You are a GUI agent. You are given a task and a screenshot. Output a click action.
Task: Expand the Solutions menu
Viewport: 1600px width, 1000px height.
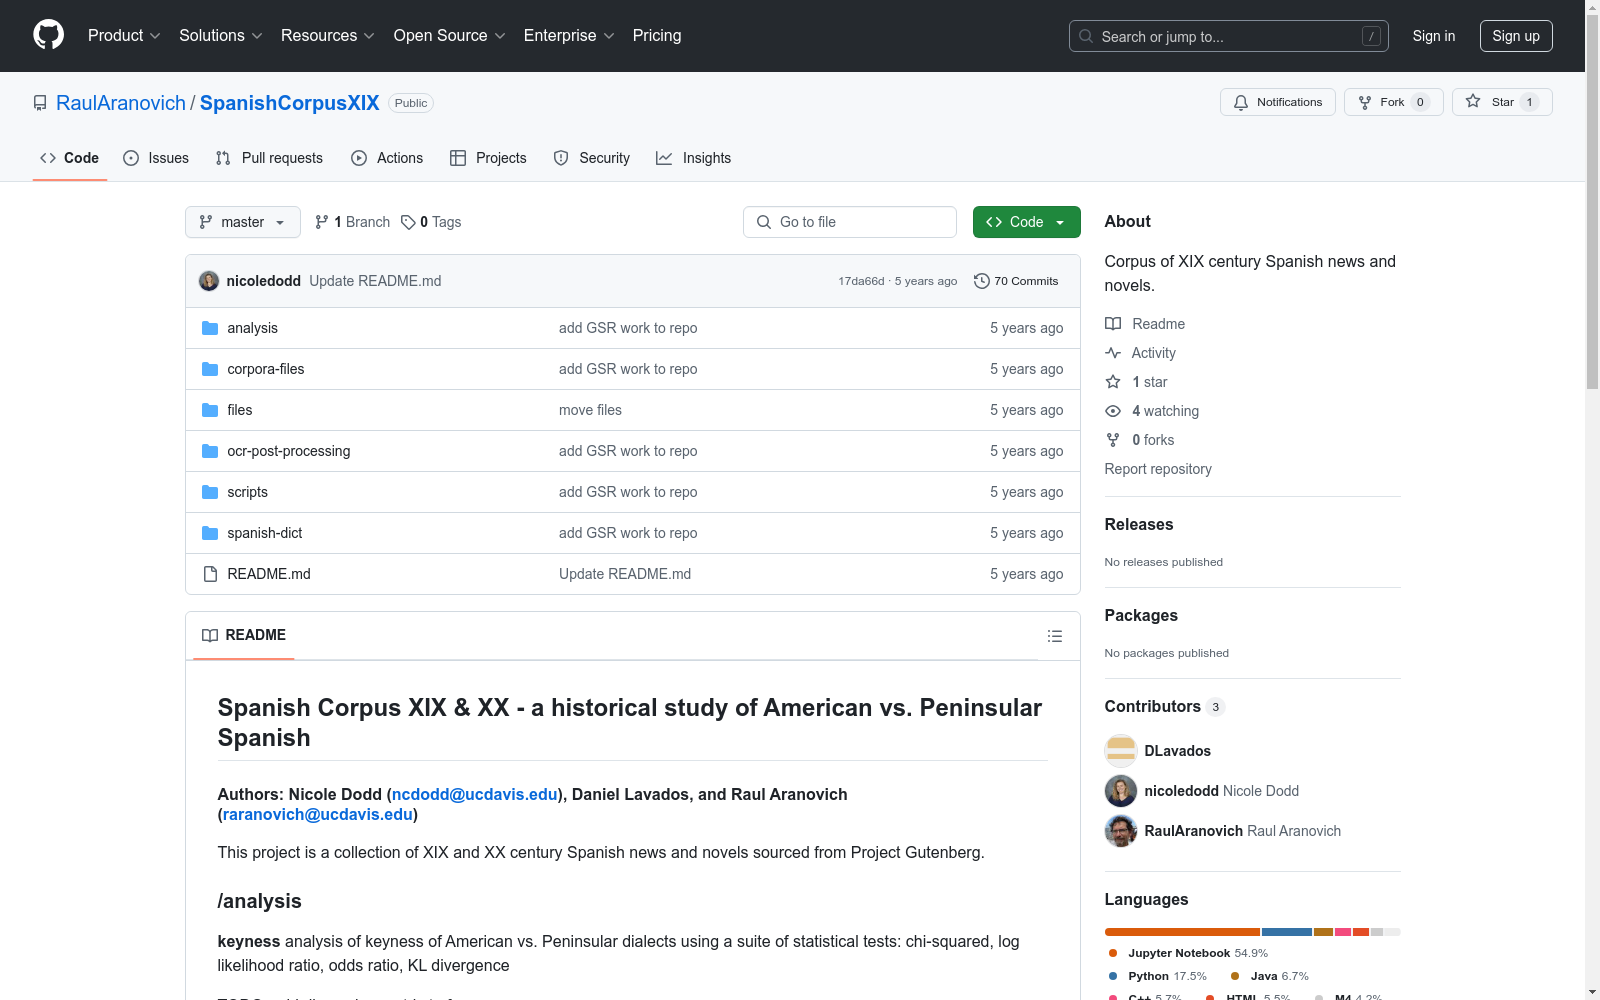click(220, 35)
